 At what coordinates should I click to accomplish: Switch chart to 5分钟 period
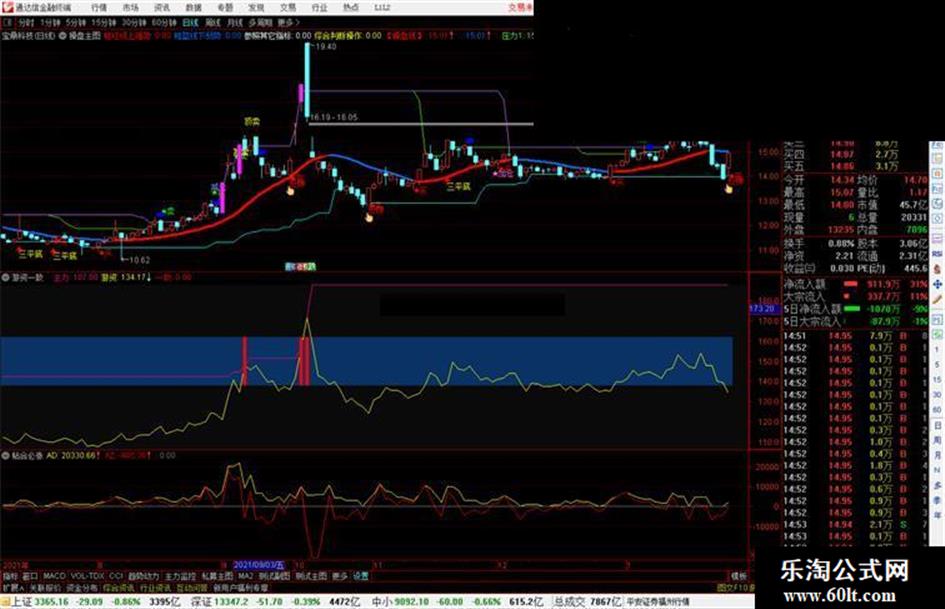(x=76, y=23)
